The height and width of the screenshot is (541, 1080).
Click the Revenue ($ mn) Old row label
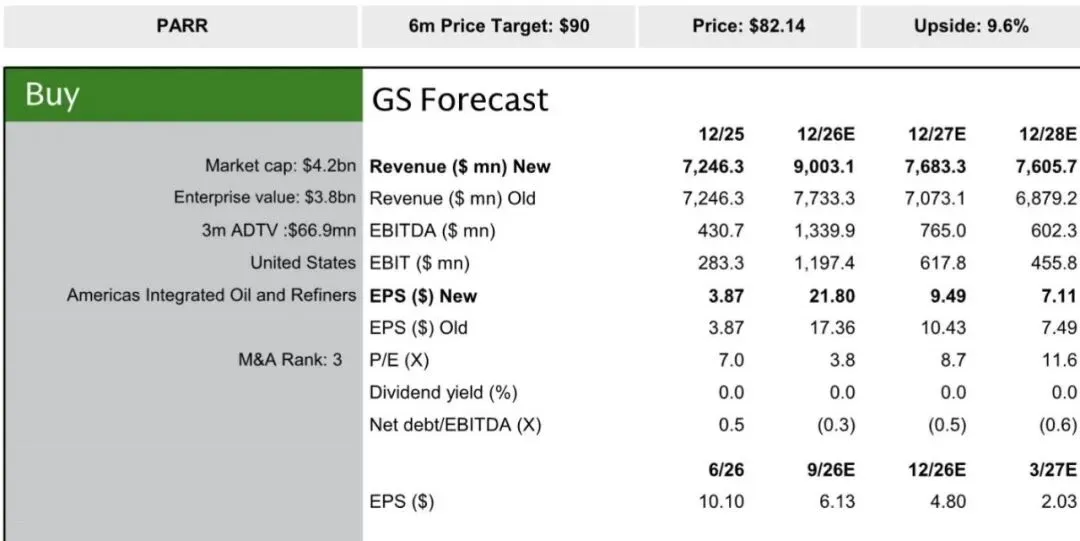click(x=453, y=198)
